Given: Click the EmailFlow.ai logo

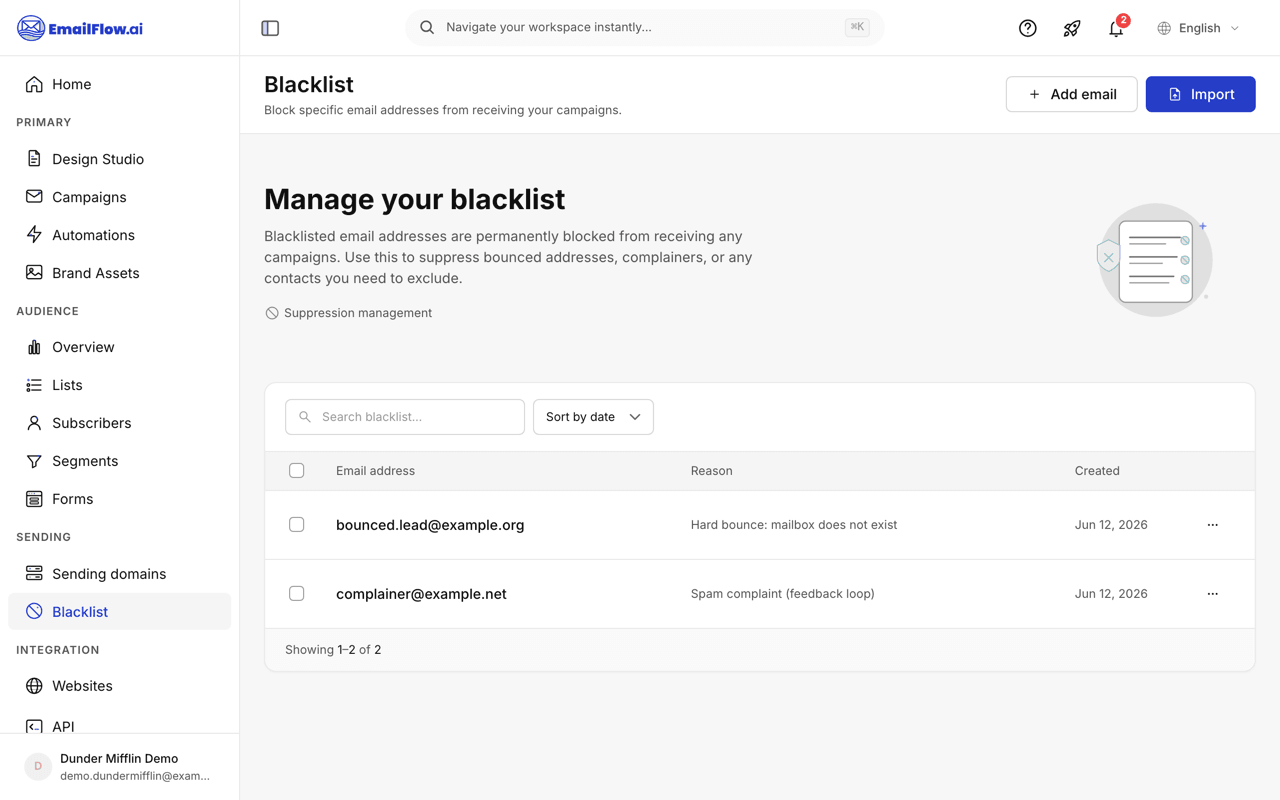Looking at the screenshot, I should click(80, 28).
